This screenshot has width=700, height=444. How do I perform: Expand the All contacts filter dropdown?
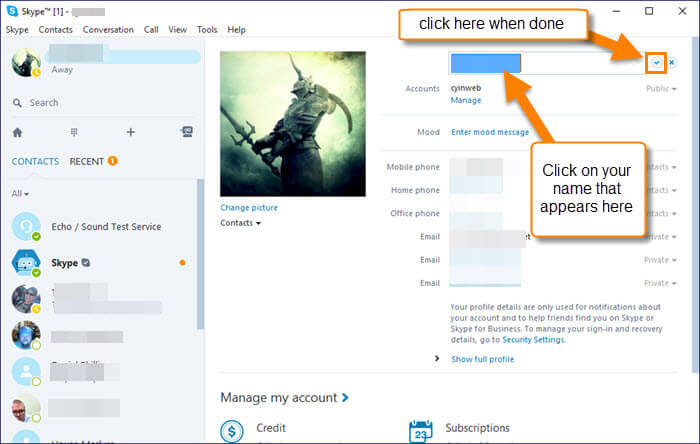pyautogui.click(x=20, y=194)
